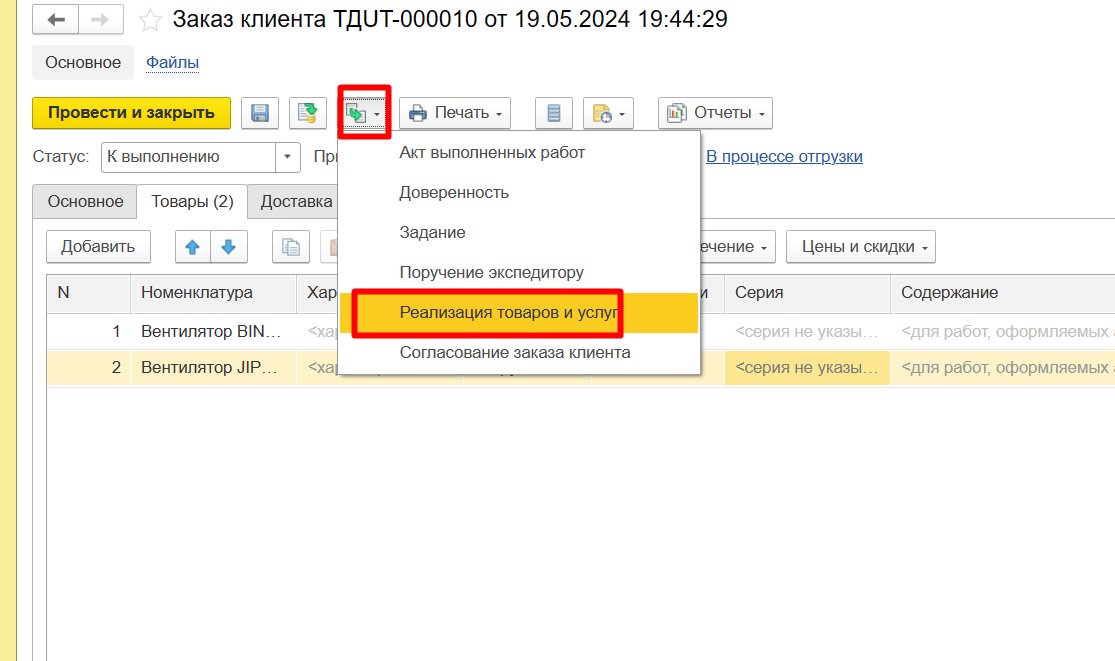Go forward with the right arrow button

click(x=100, y=19)
